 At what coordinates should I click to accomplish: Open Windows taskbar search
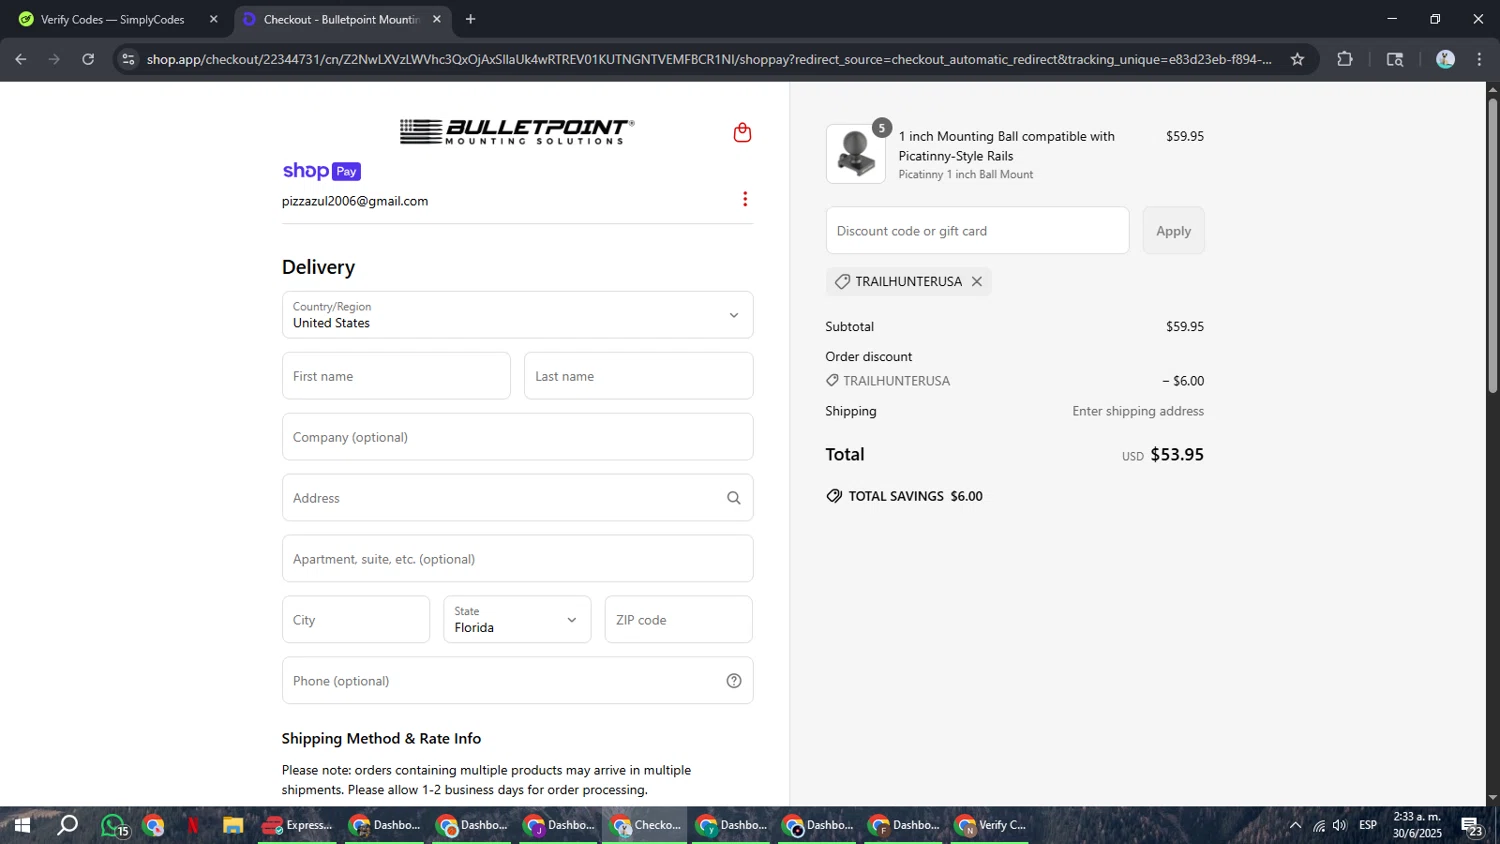[67, 826]
